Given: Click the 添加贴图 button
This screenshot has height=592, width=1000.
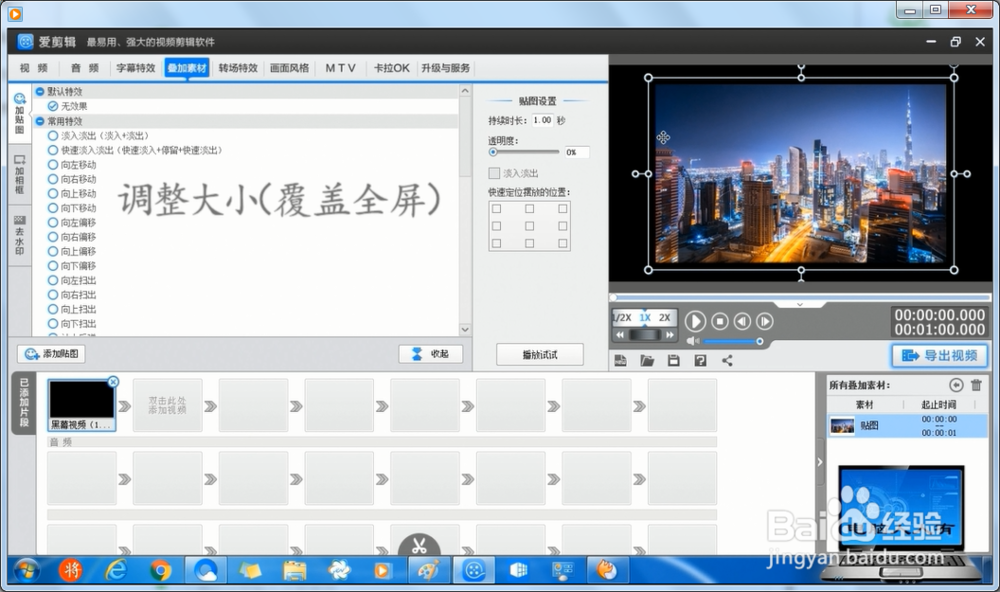Looking at the screenshot, I should [51, 353].
